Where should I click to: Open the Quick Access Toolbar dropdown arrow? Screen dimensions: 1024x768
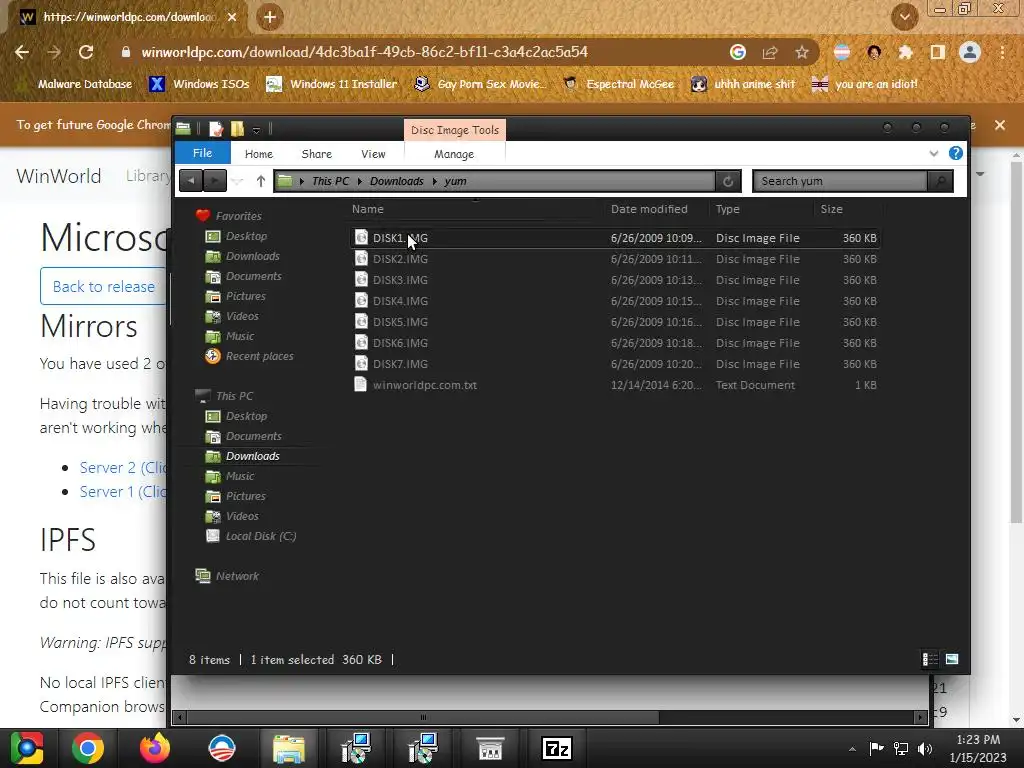pyautogui.click(x=256, y=130)
